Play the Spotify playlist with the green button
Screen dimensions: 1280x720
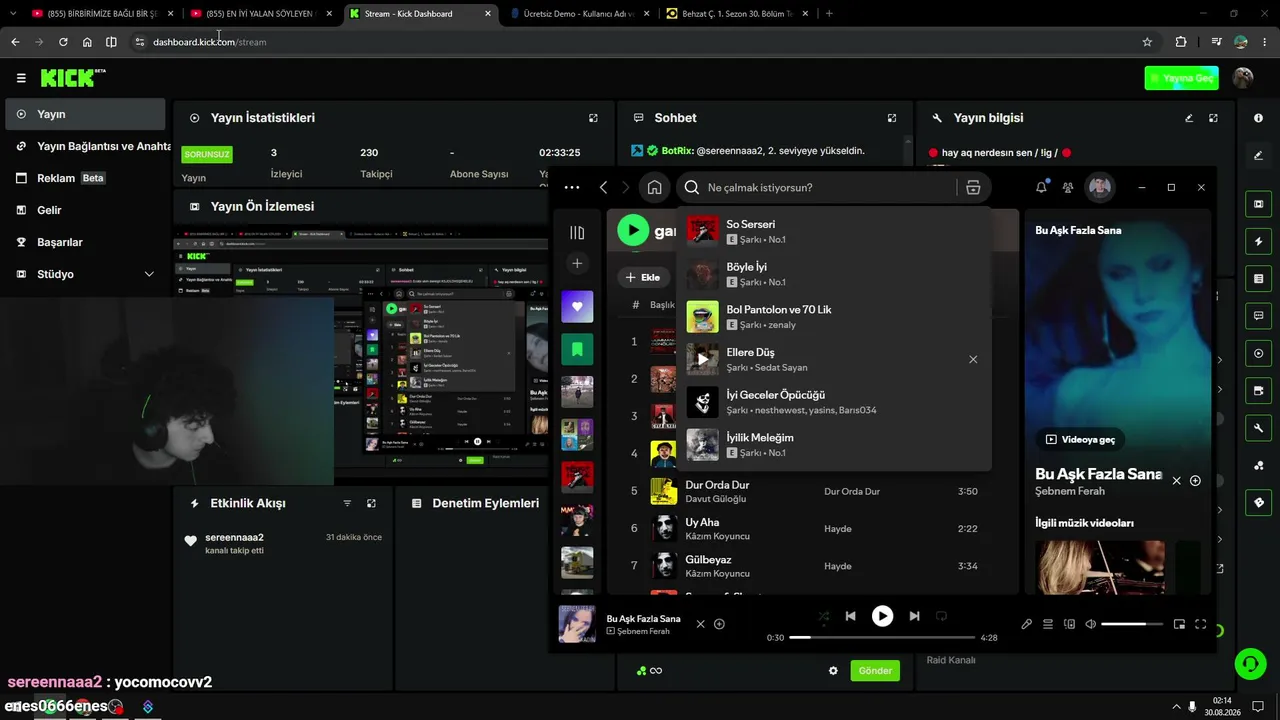633,230
